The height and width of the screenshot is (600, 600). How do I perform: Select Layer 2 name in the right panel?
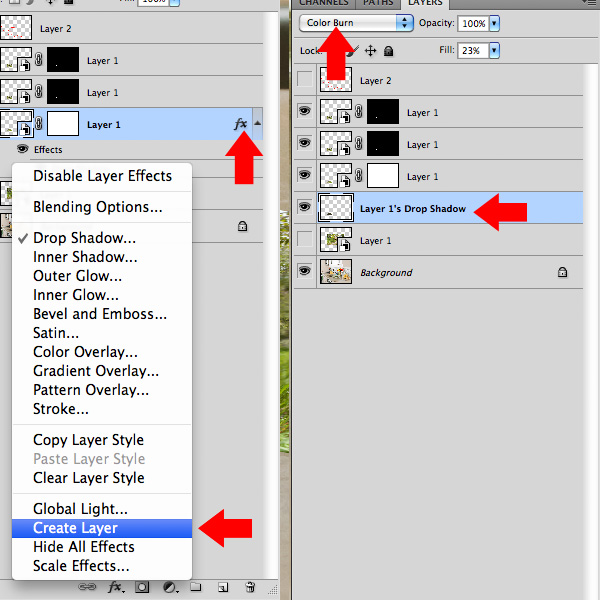pos(375,81)
